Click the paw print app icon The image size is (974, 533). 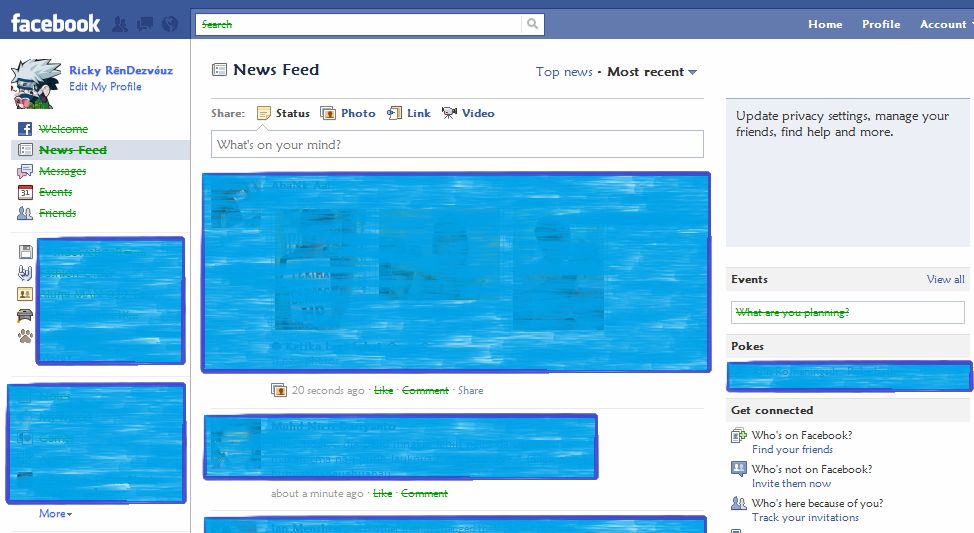pos(25,336)
